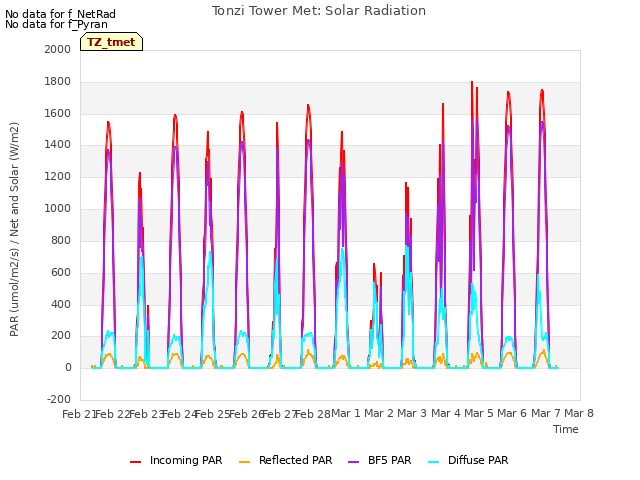Click the Mar 7 x-axis date label

click(546, 413)
